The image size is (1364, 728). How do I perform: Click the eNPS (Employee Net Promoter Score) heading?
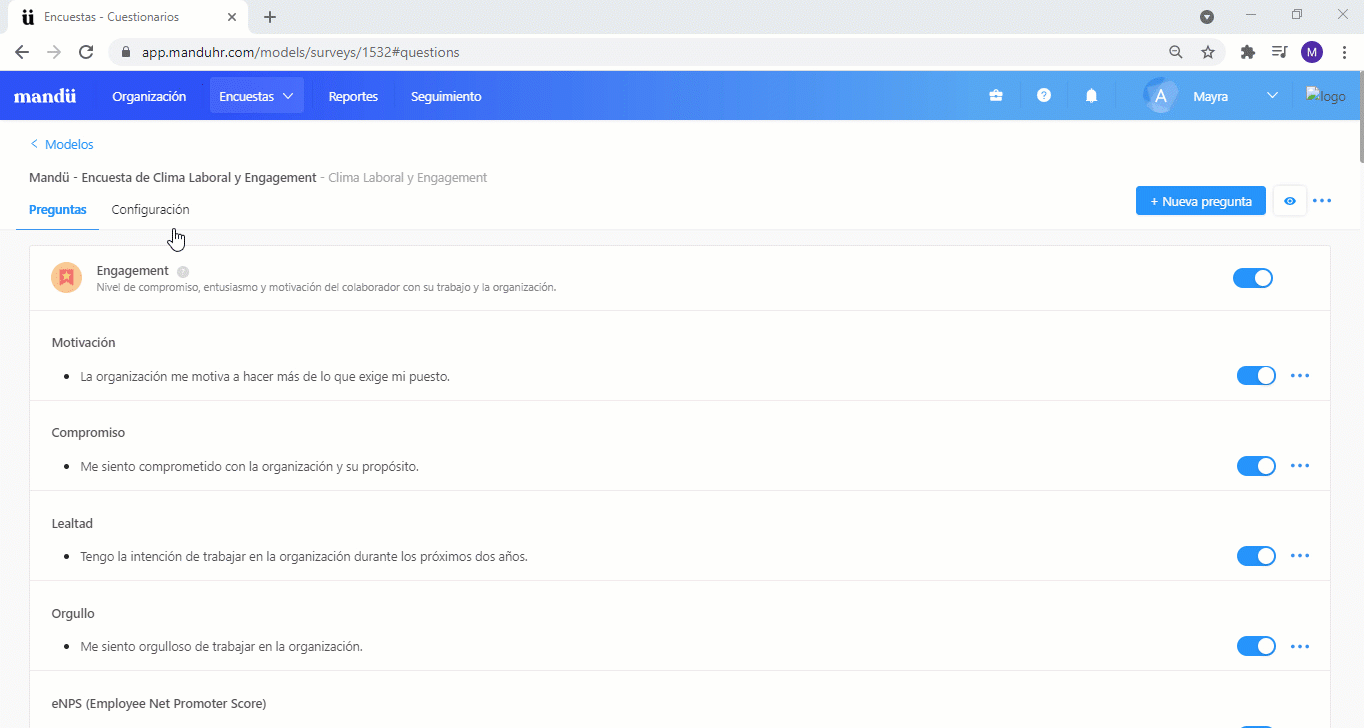pos(159,703)
